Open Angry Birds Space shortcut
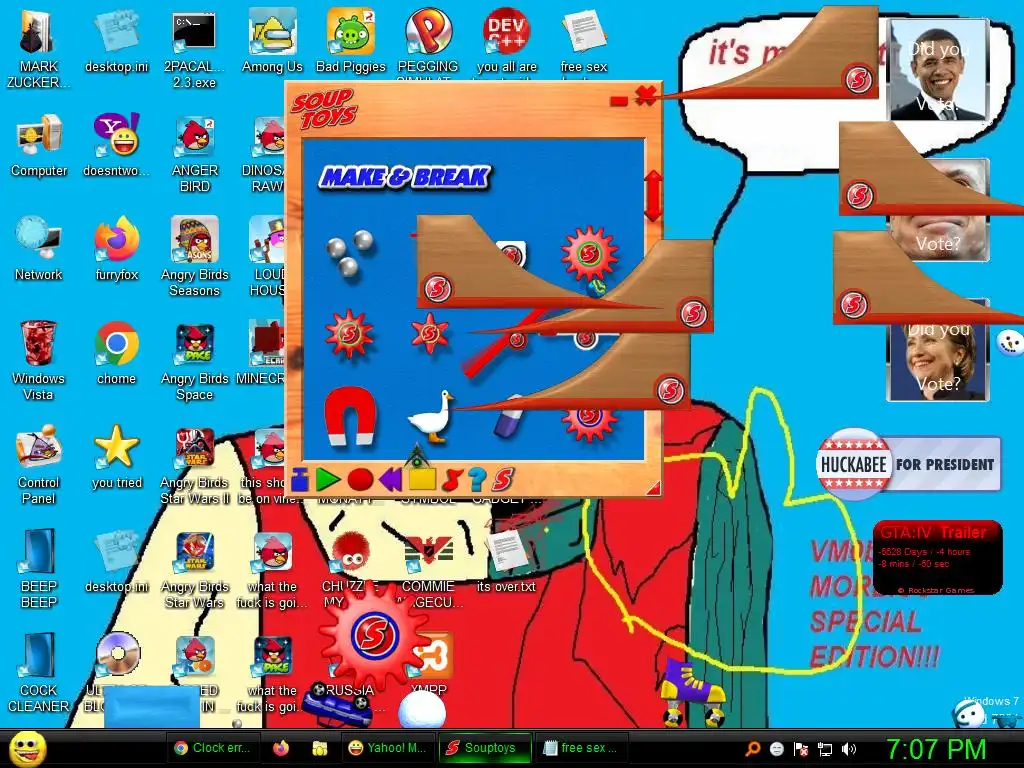Screen dimensions: 1024x768 [194, 361]
